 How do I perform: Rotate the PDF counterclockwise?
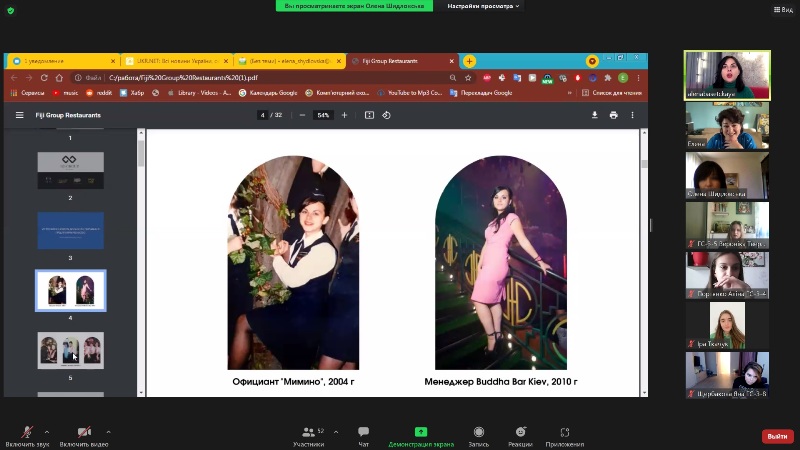387,115
